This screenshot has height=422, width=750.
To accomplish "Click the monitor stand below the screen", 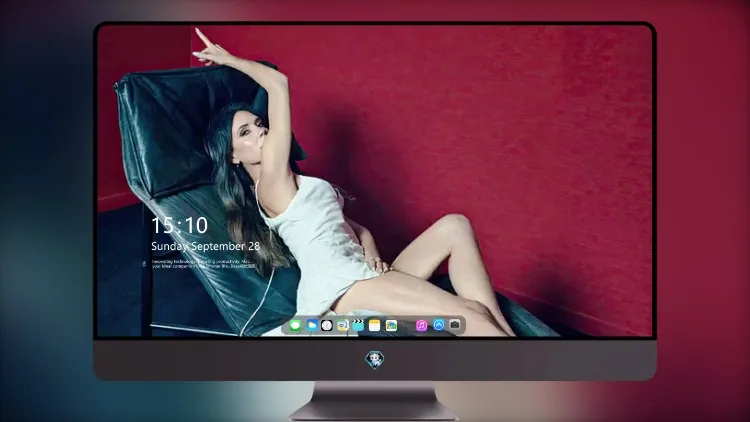I will click(x=375, y=401).
